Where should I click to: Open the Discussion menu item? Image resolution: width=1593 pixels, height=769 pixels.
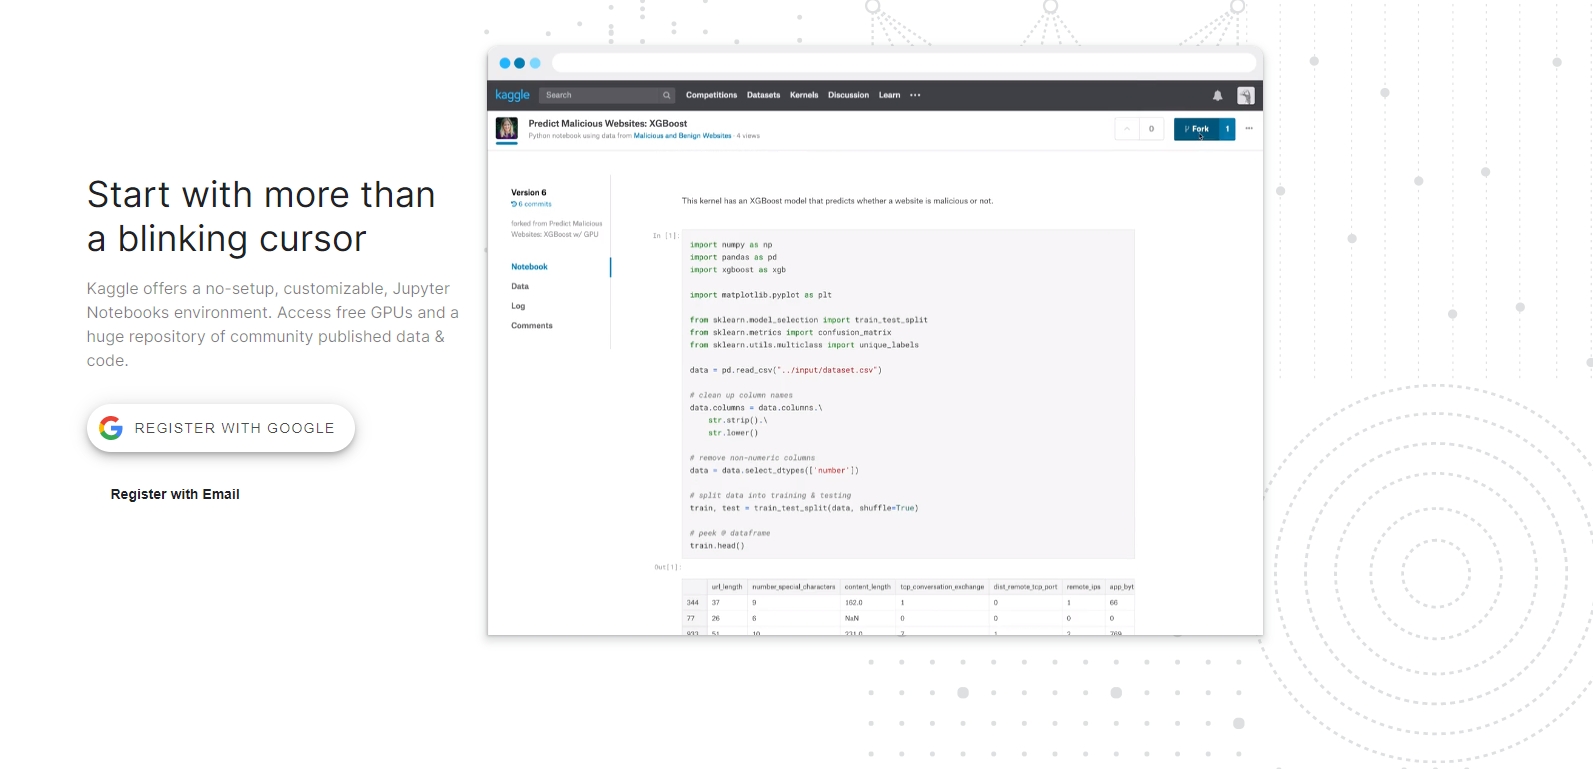click(848, 95)
